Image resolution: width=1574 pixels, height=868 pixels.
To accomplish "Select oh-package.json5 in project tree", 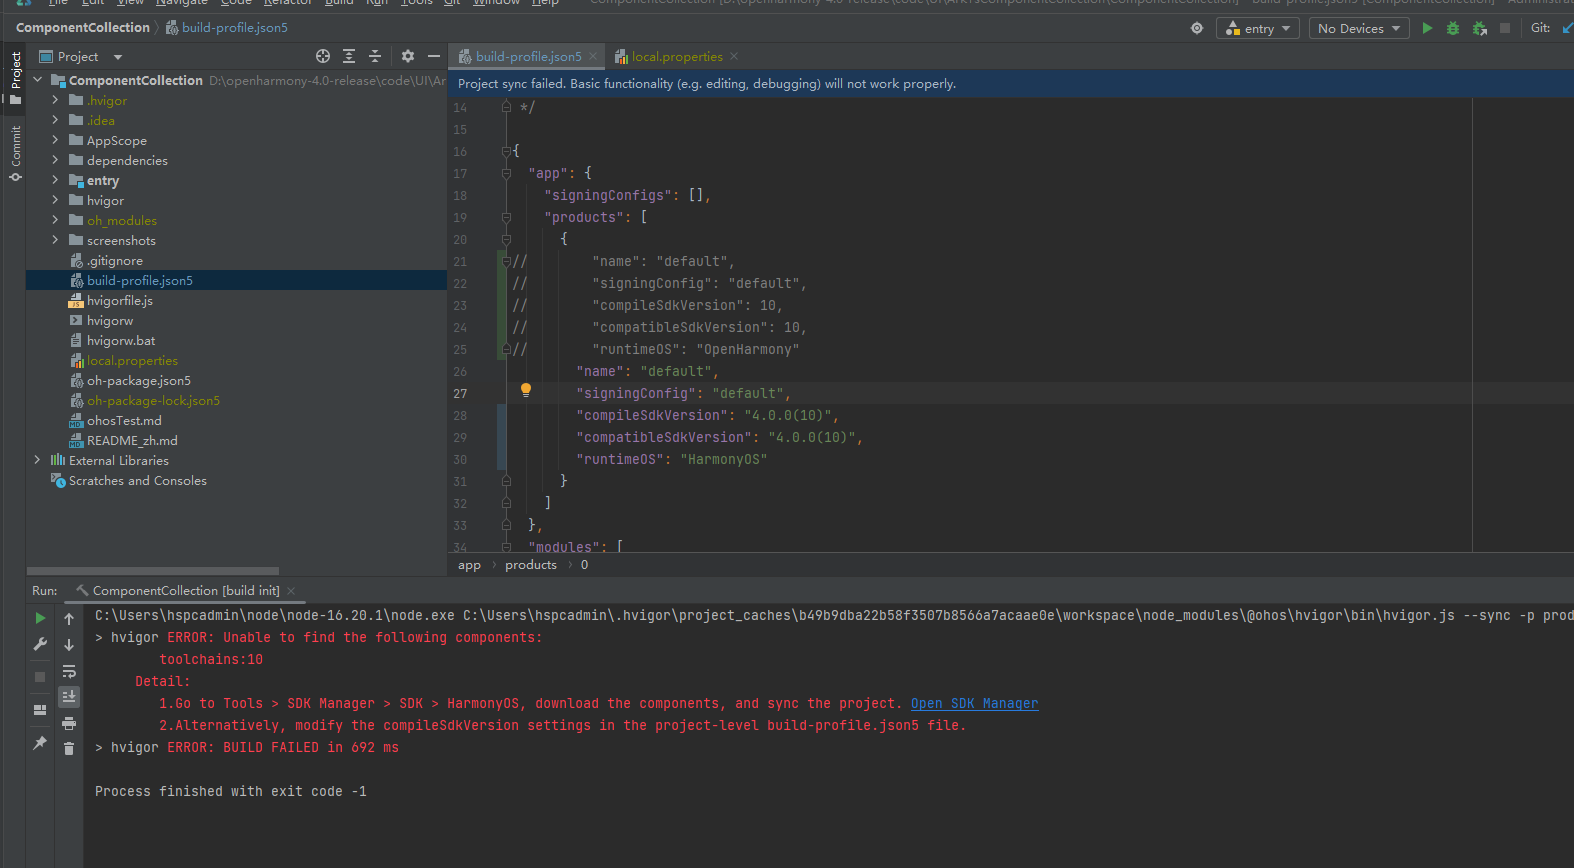I will pos(138,380).
